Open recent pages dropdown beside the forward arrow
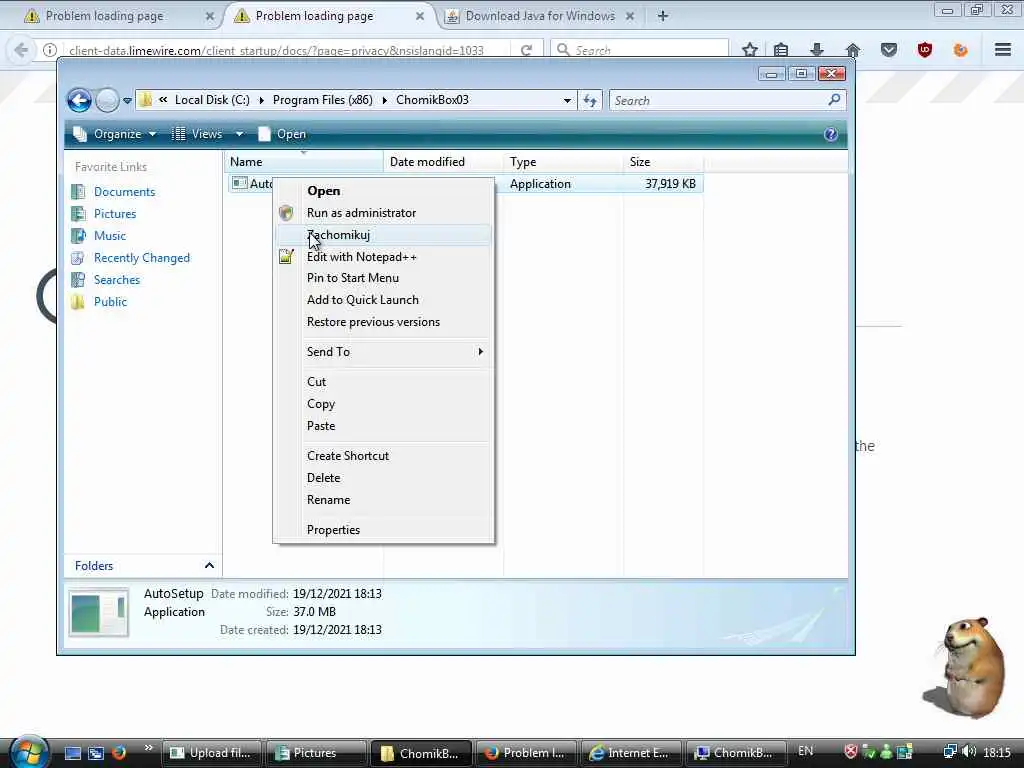 pos(127,101)
